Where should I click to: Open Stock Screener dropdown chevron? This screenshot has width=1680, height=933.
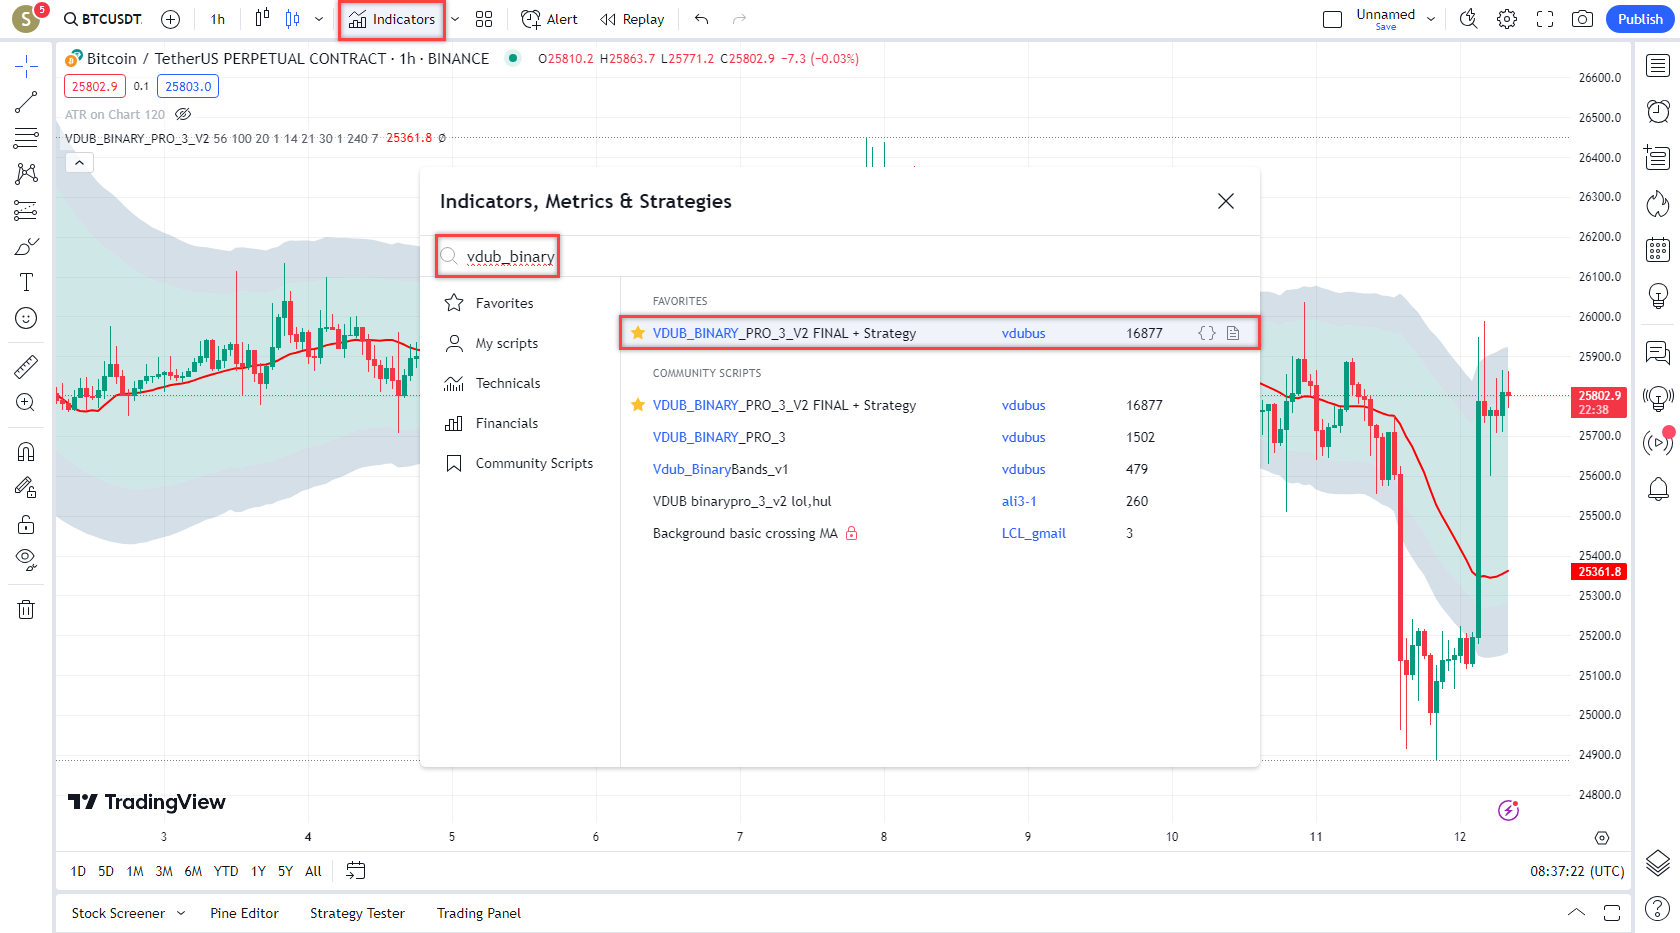(181, 913)
